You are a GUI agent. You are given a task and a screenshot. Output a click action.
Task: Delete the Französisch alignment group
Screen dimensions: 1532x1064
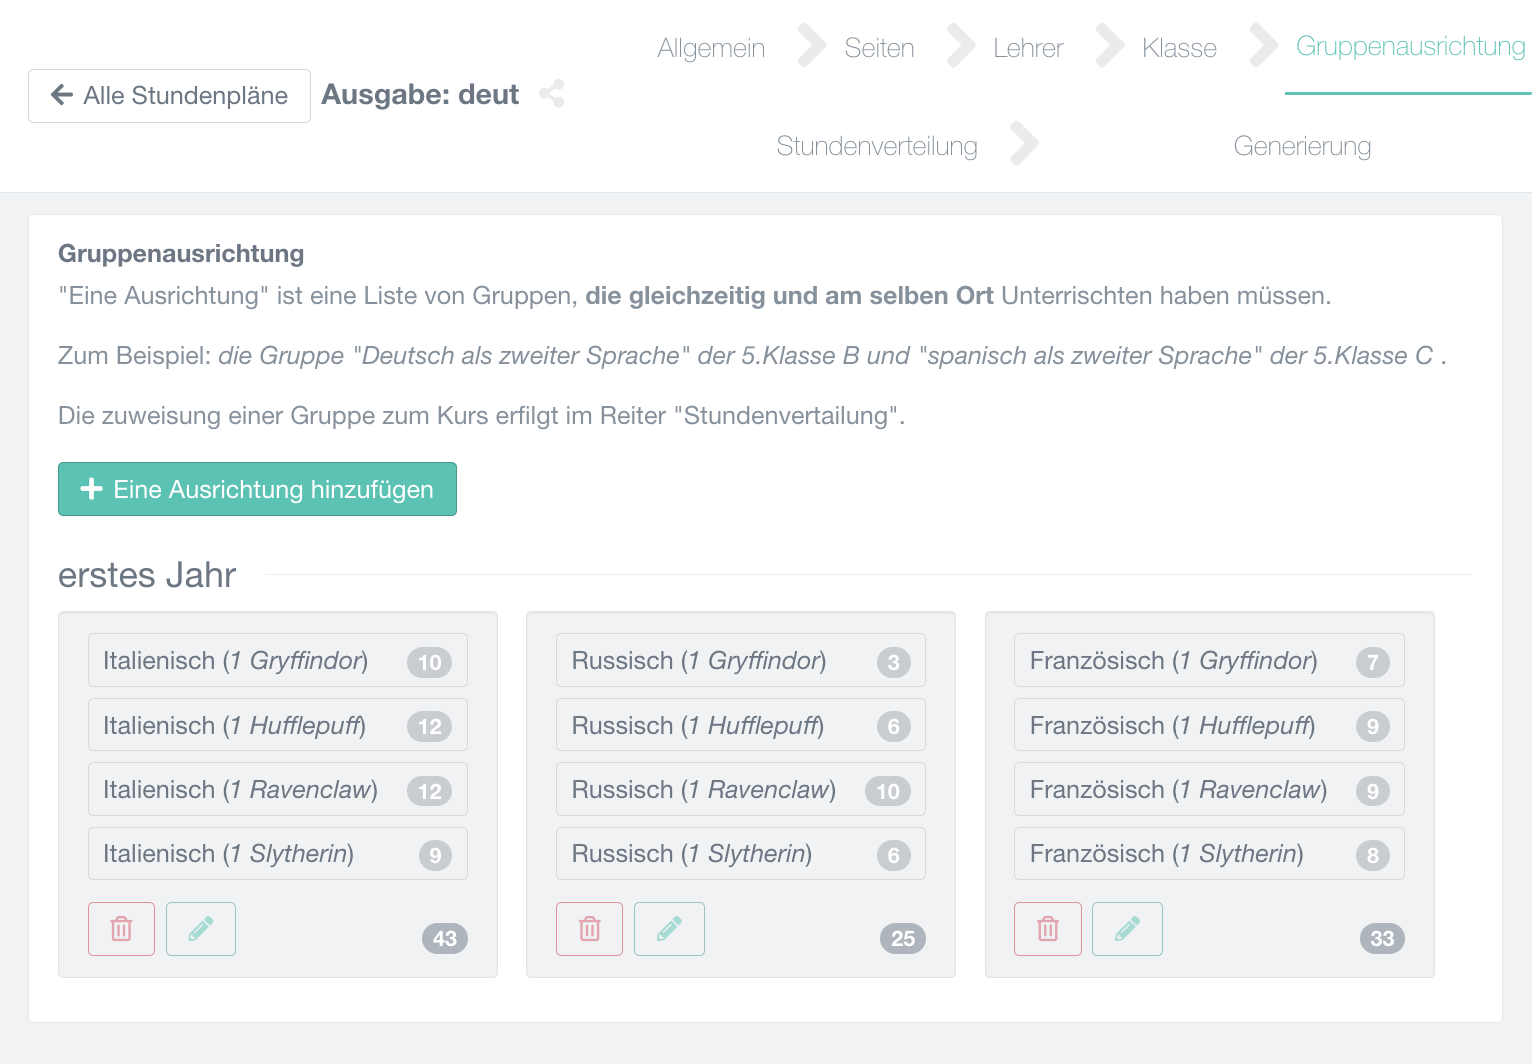[x=1047, y=929]
